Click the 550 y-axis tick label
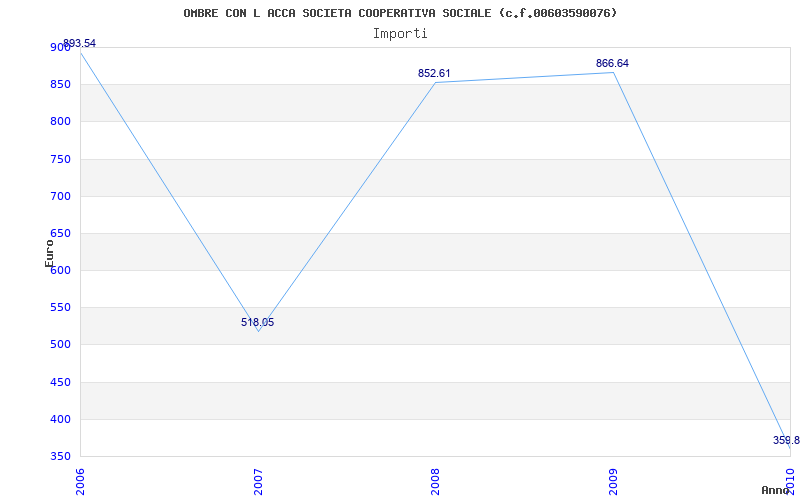Image resolution: width=800 pixels, height=500 pixels. tap(59, 308)
